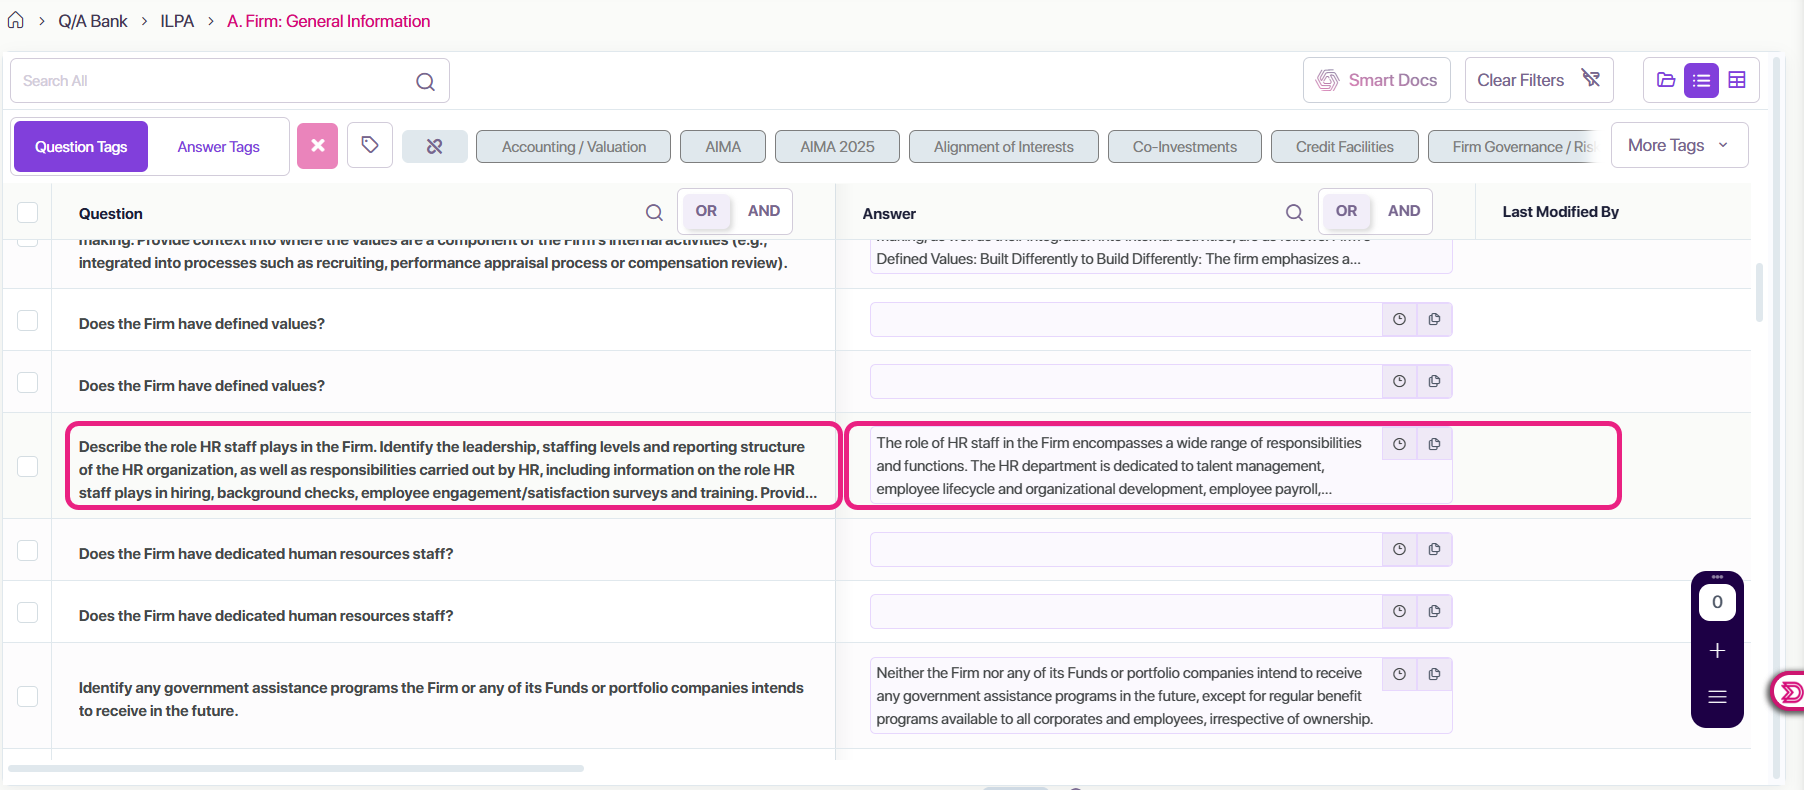Check the 'Describe the role HR staff' row

coord(28,466)
